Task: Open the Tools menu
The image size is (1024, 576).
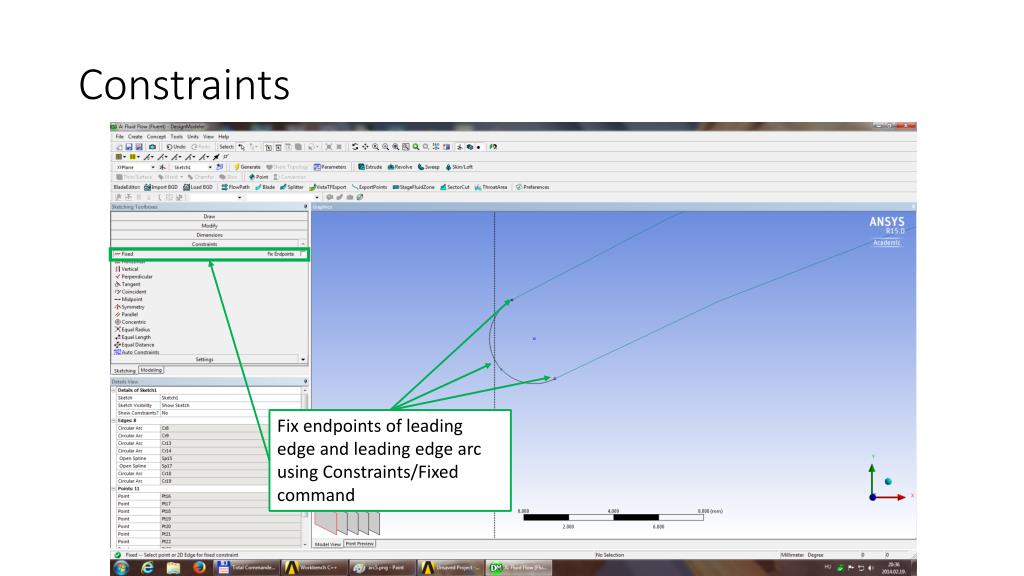Action: coord(176,137)
